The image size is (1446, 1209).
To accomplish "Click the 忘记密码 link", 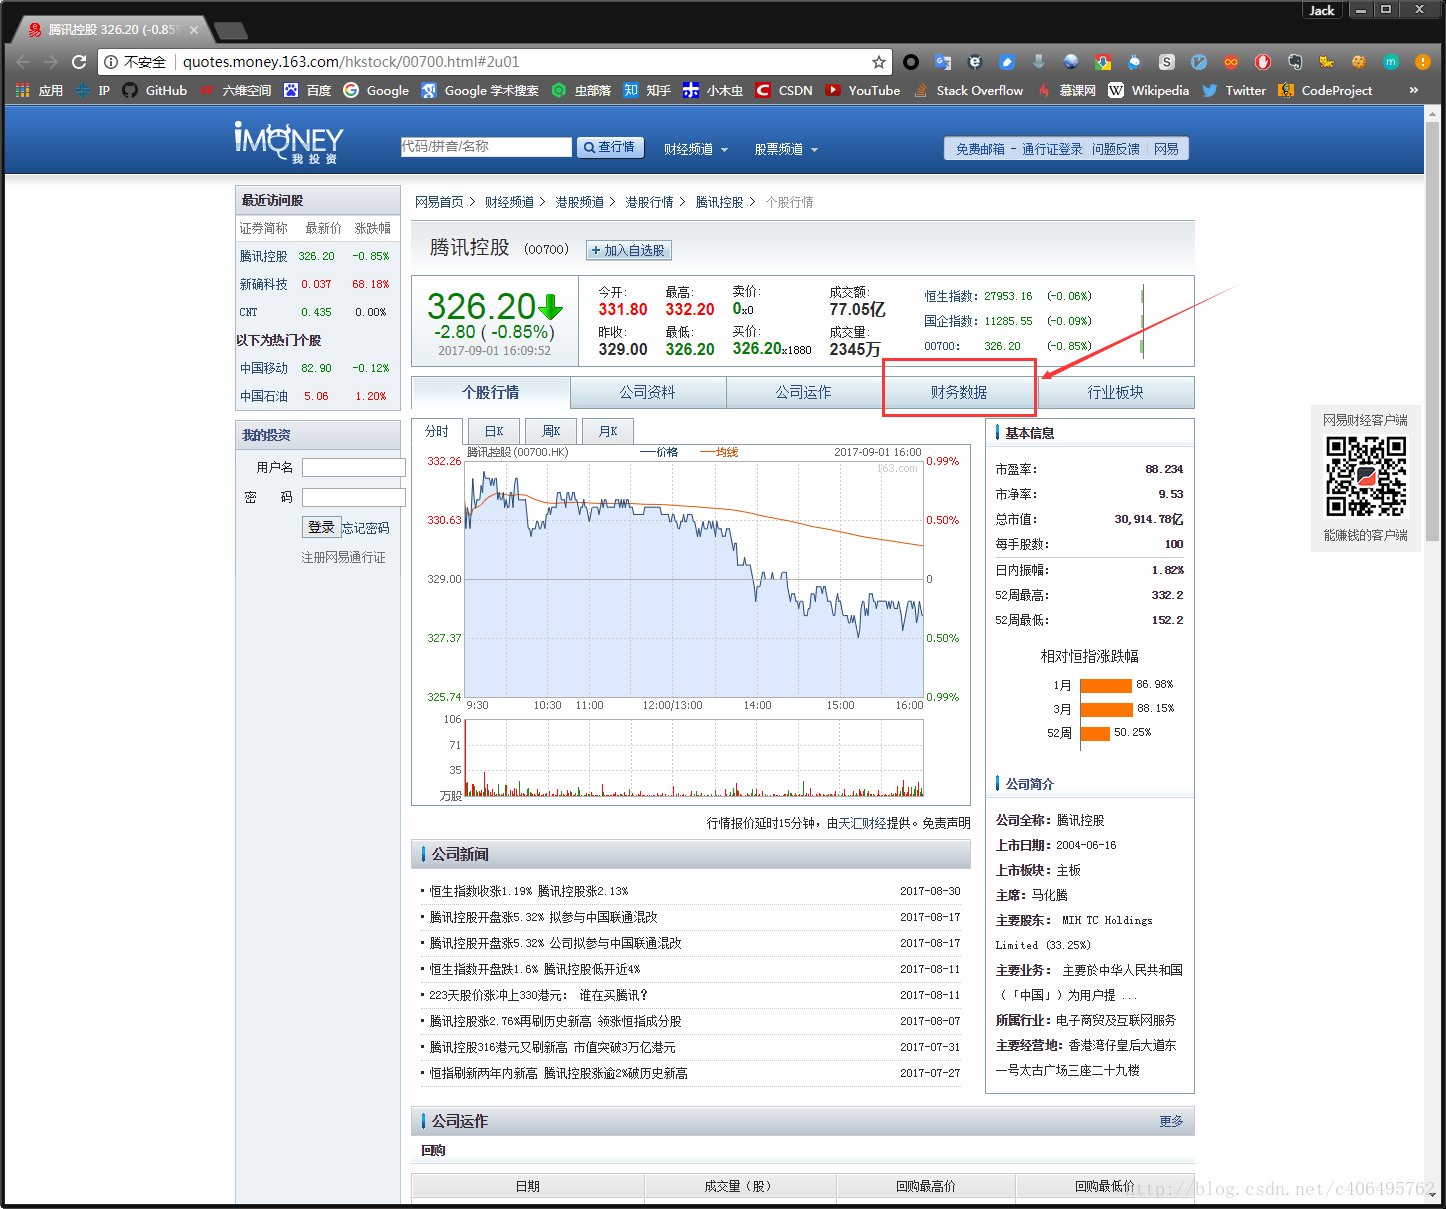I will coord(366,528).
